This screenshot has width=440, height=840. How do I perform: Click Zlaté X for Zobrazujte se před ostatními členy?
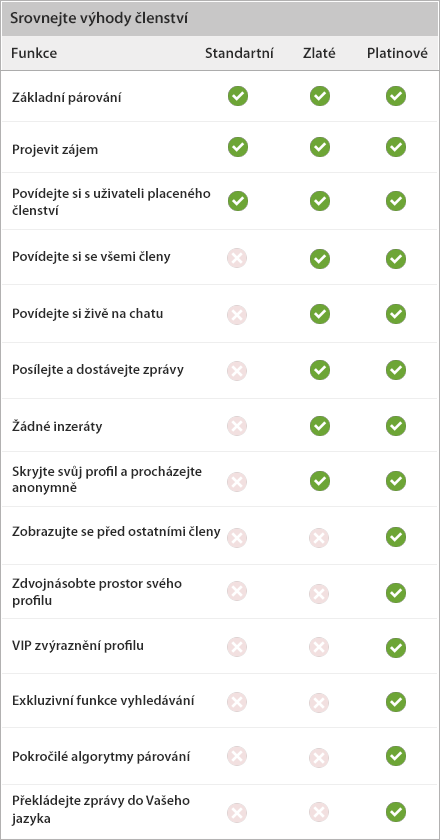319,536
